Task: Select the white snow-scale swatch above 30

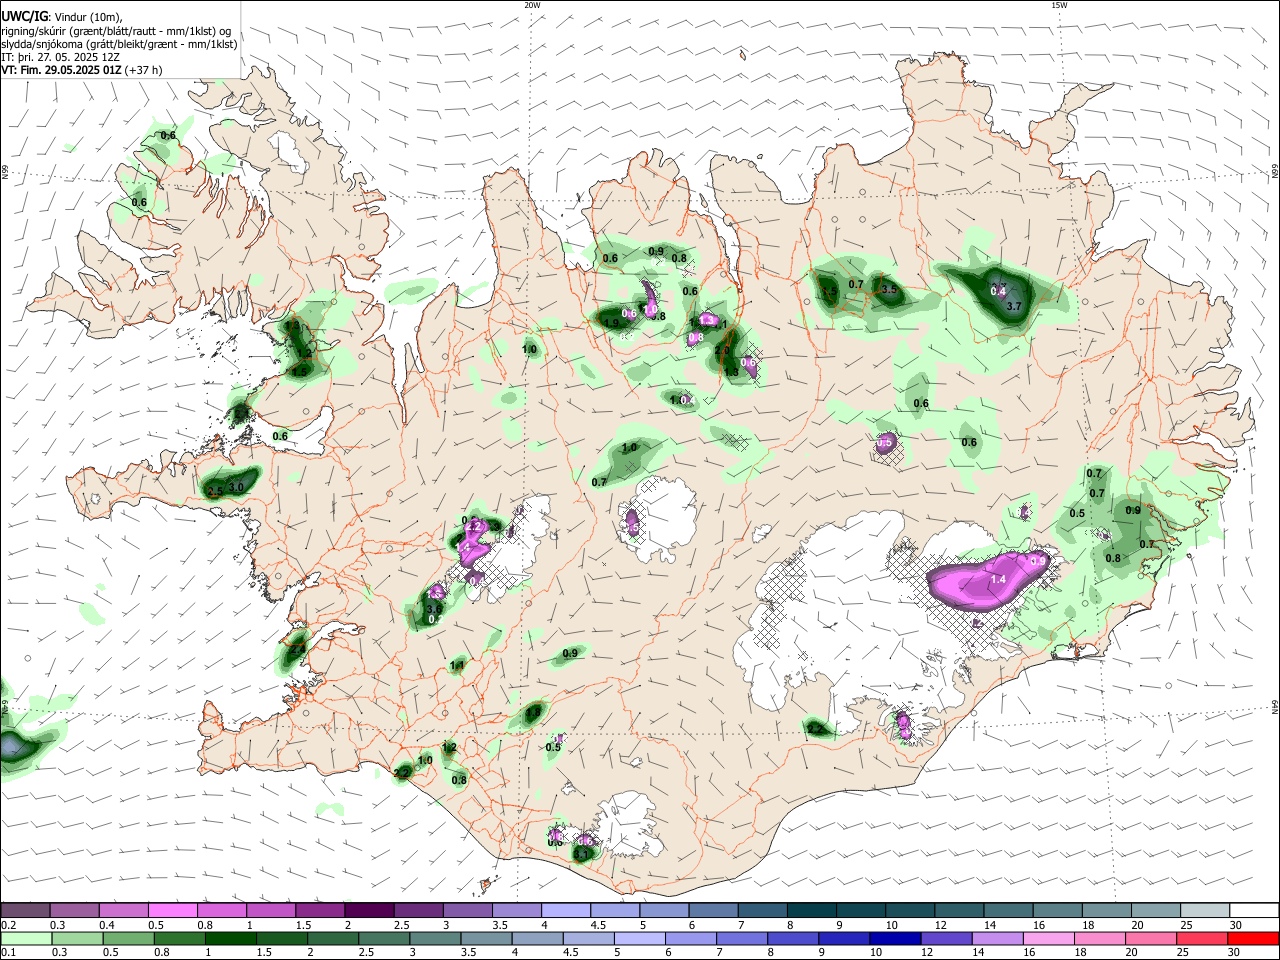Action: 1254,910
